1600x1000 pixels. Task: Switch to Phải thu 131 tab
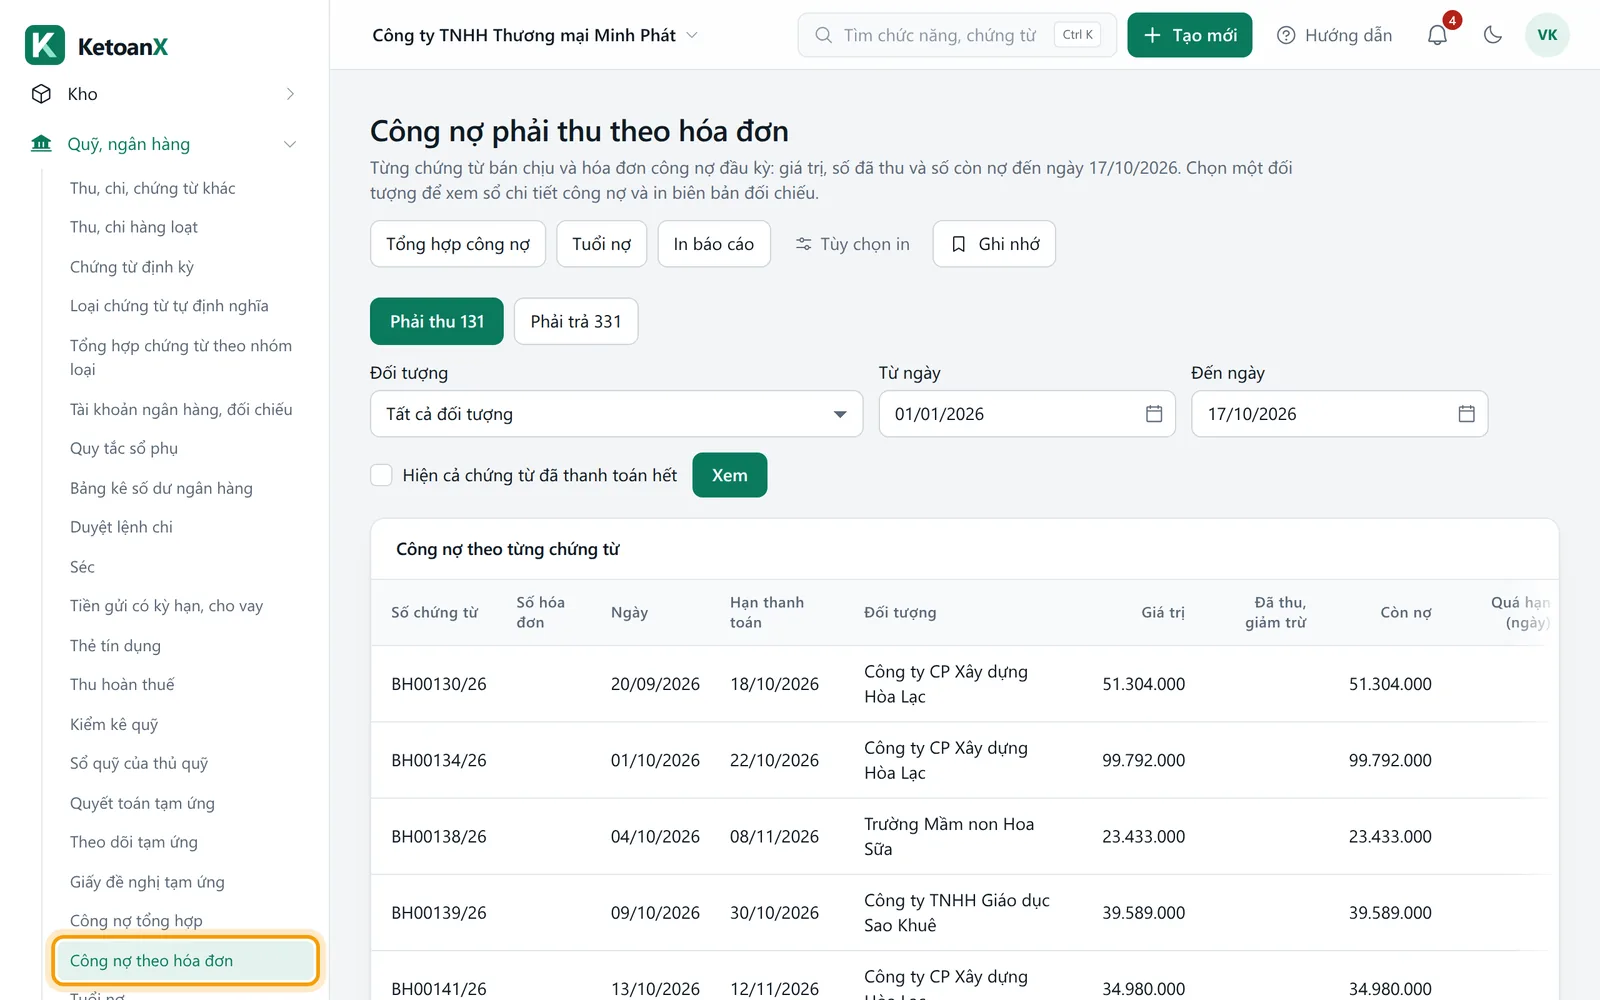pyautogui.click(x=437, y=321)
